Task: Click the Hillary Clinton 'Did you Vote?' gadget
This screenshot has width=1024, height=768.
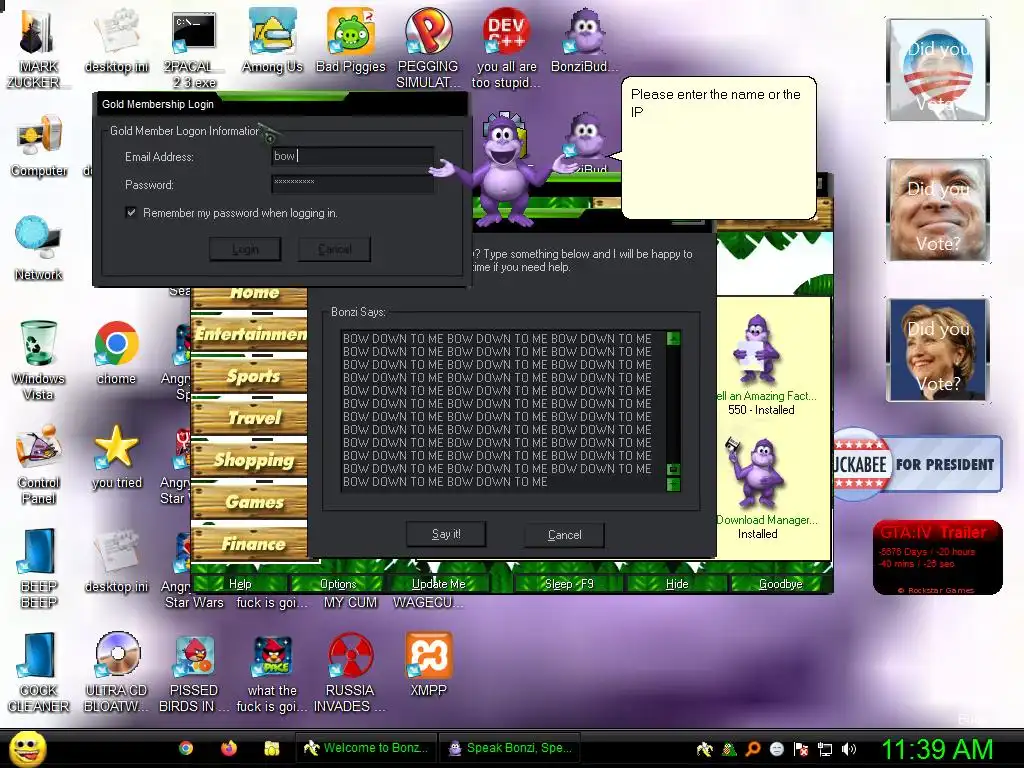Action: [937, 350]
